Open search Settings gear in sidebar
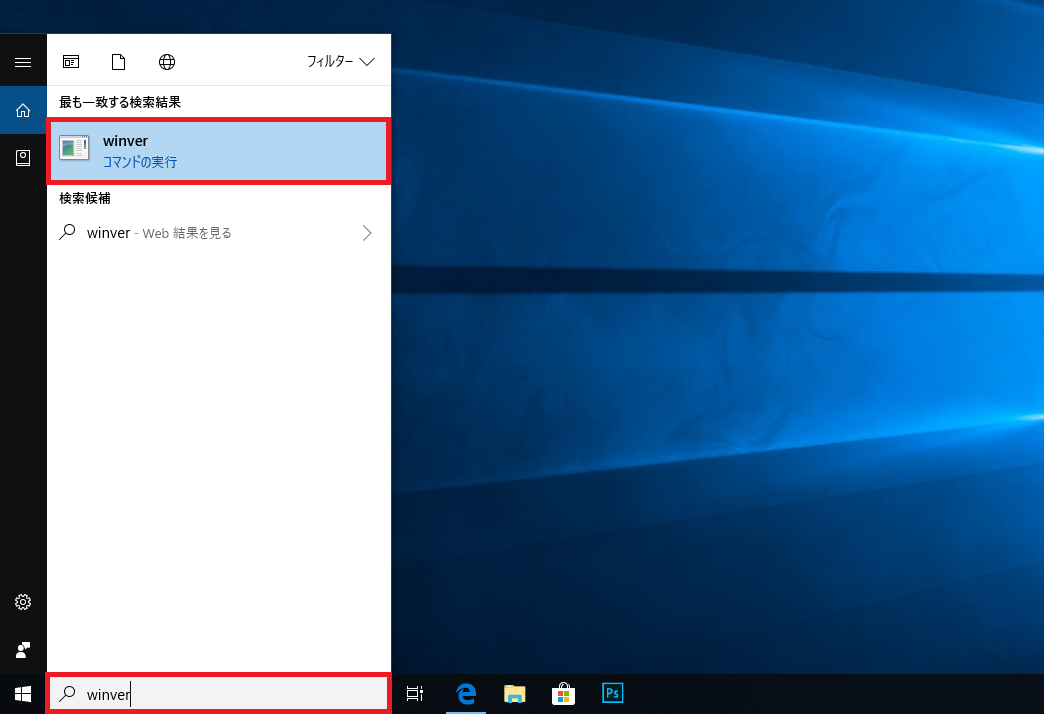The height and width of the screenshot is (714, 1044). click(x=23, y=602)
